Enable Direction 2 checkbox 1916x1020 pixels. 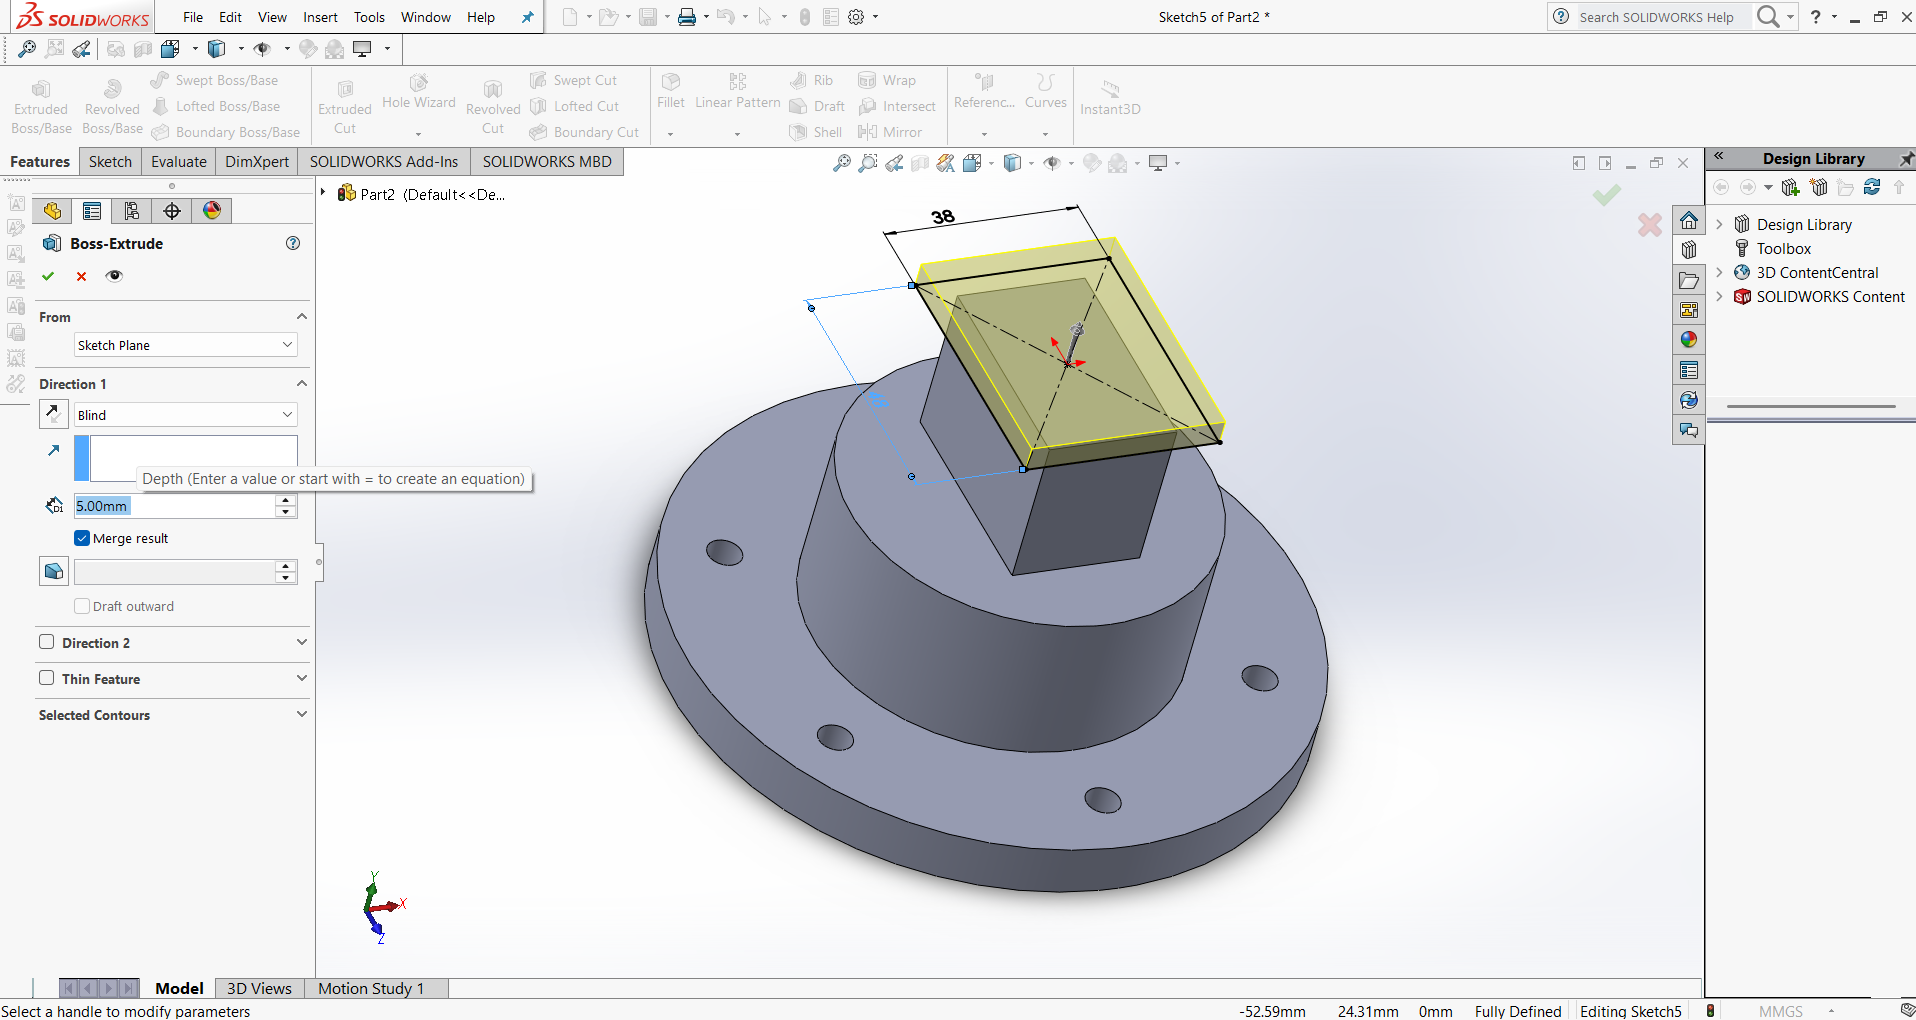pyautogui.click(x=46, y=642)
